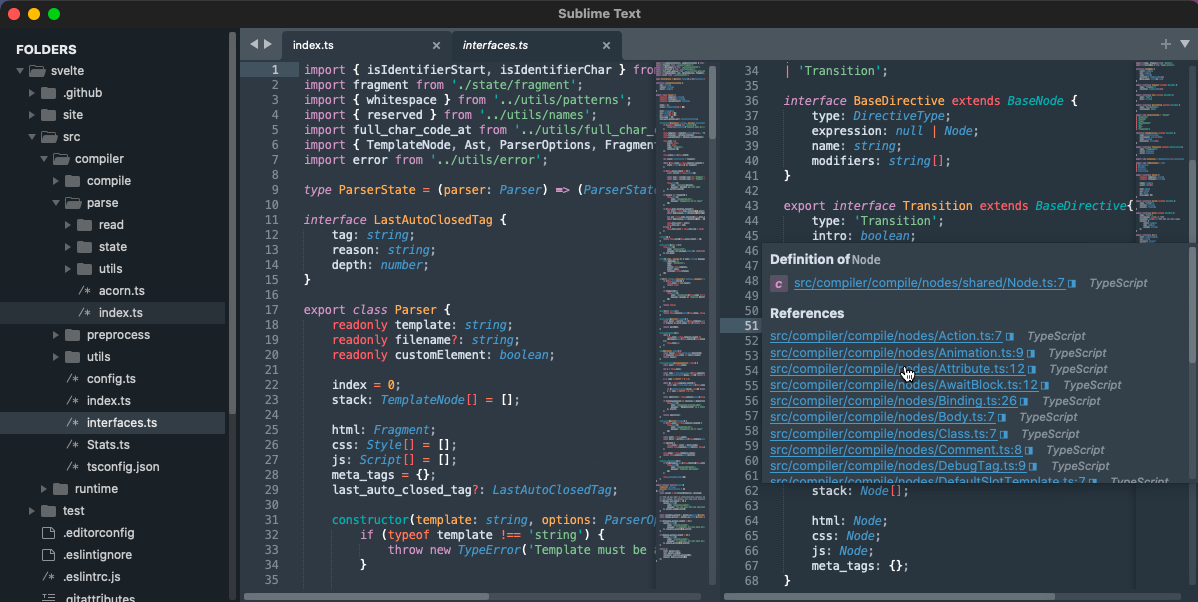Click line number 17 in left gutter

272,310
